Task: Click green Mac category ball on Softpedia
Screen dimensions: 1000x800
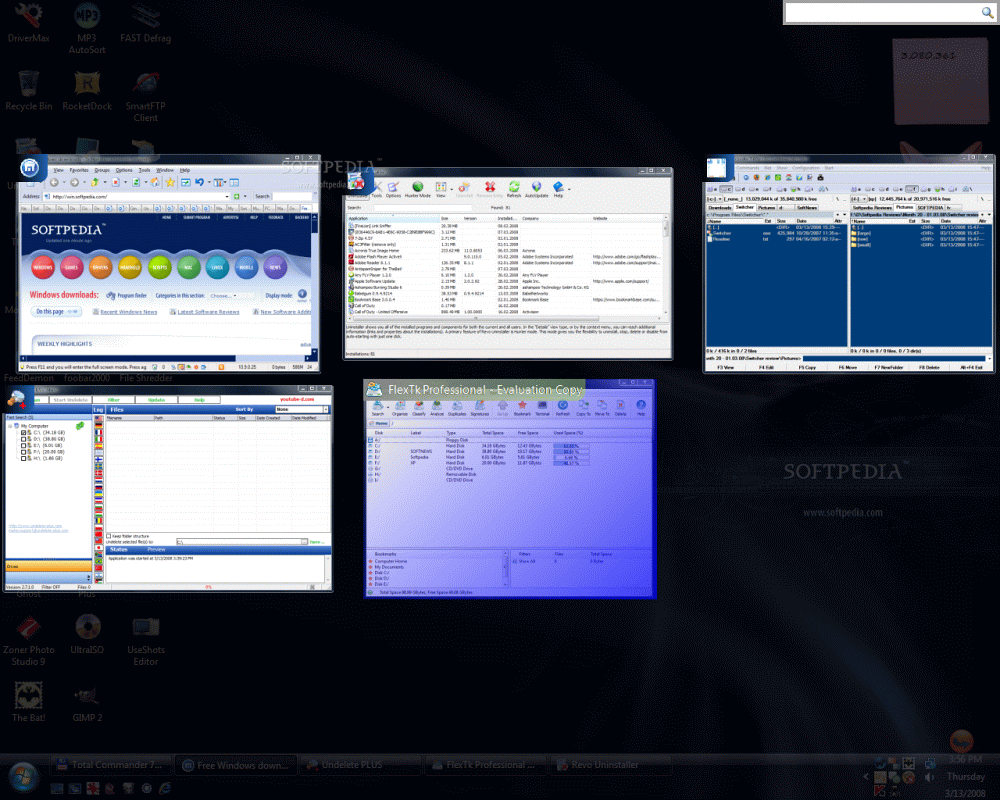Action: 189,267
